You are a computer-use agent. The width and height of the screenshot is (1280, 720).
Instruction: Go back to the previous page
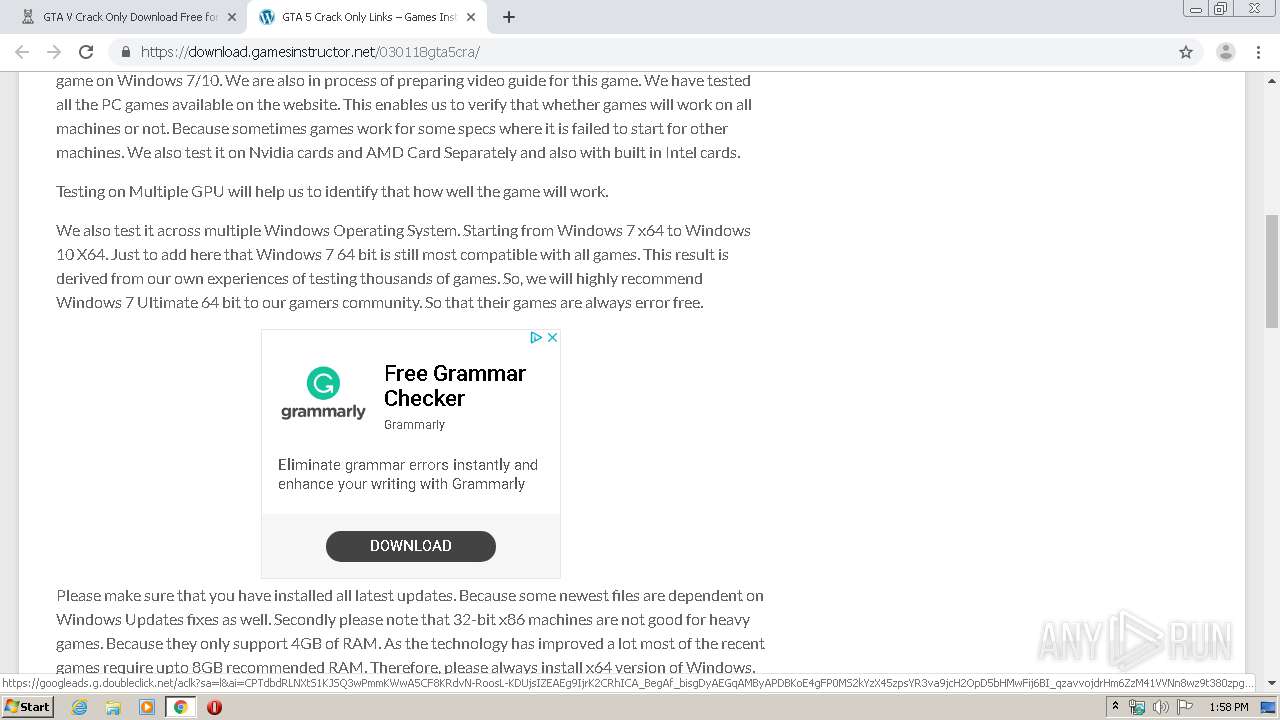click(22, 52)
